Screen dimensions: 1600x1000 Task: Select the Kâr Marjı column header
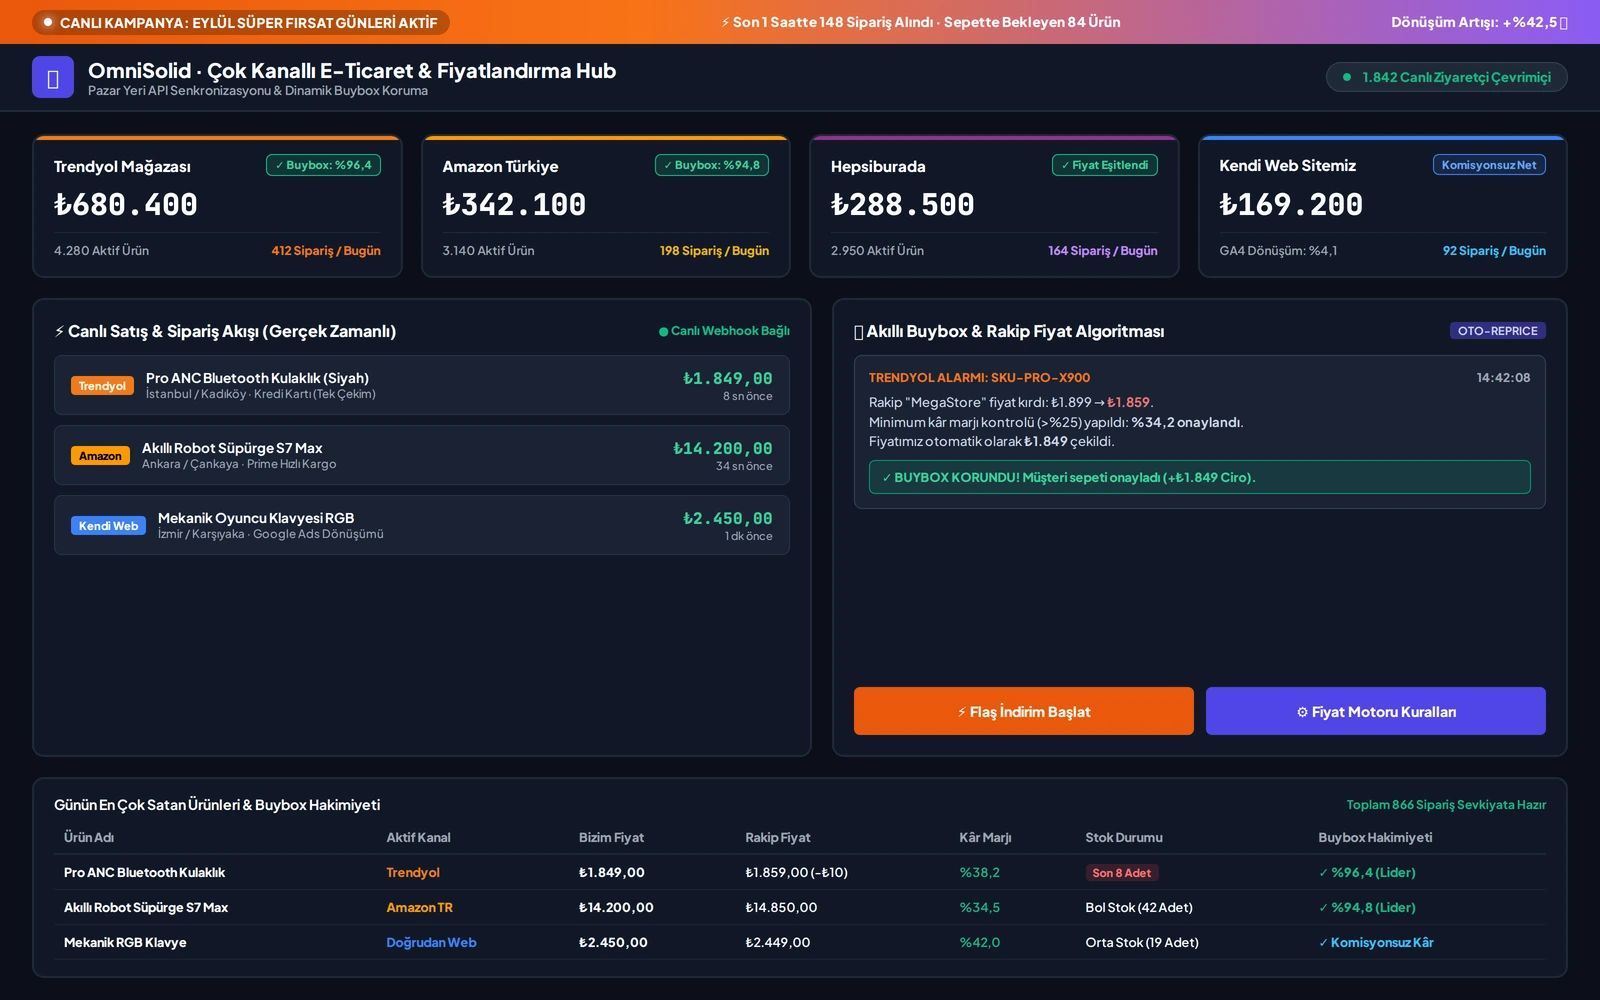985,838
